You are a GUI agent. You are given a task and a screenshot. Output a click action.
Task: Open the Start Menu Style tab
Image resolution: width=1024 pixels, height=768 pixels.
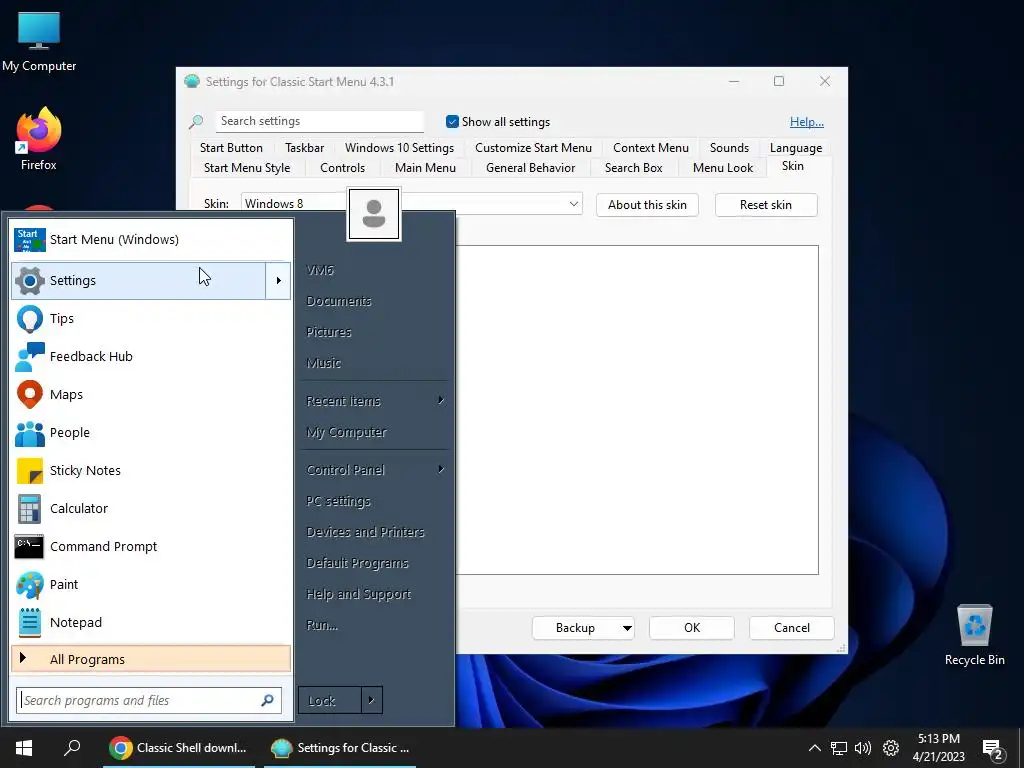247,168
